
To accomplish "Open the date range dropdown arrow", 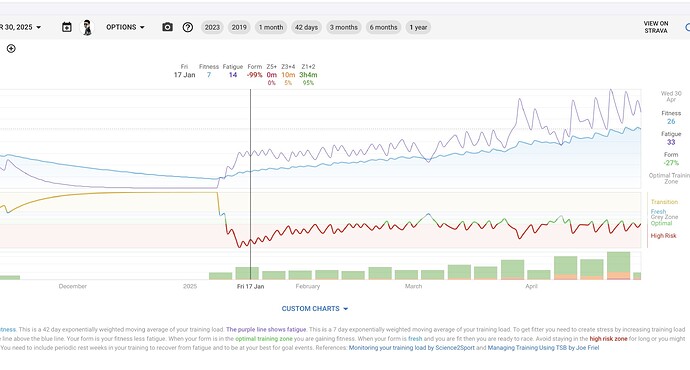I will click(39, 27).
